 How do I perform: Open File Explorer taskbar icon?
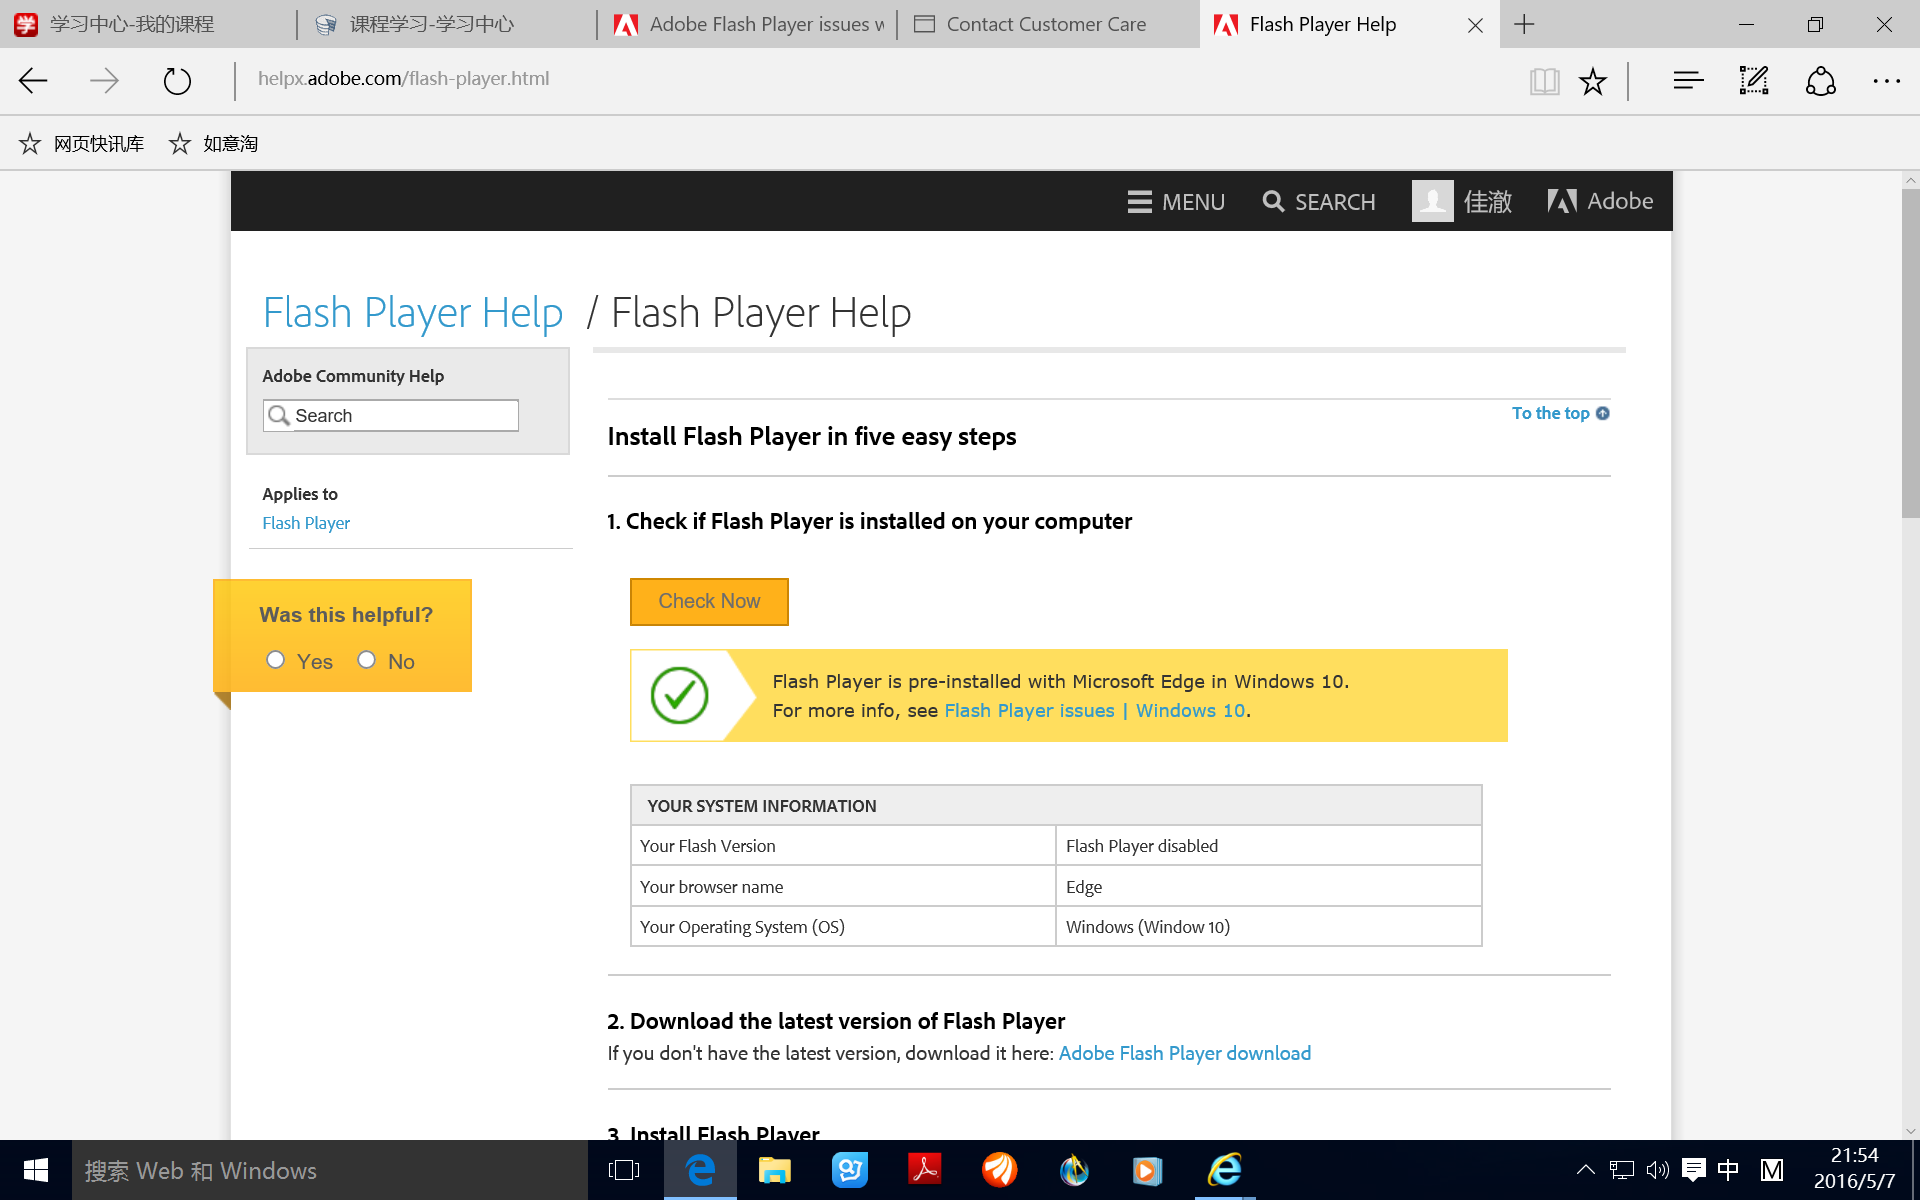775,1170
